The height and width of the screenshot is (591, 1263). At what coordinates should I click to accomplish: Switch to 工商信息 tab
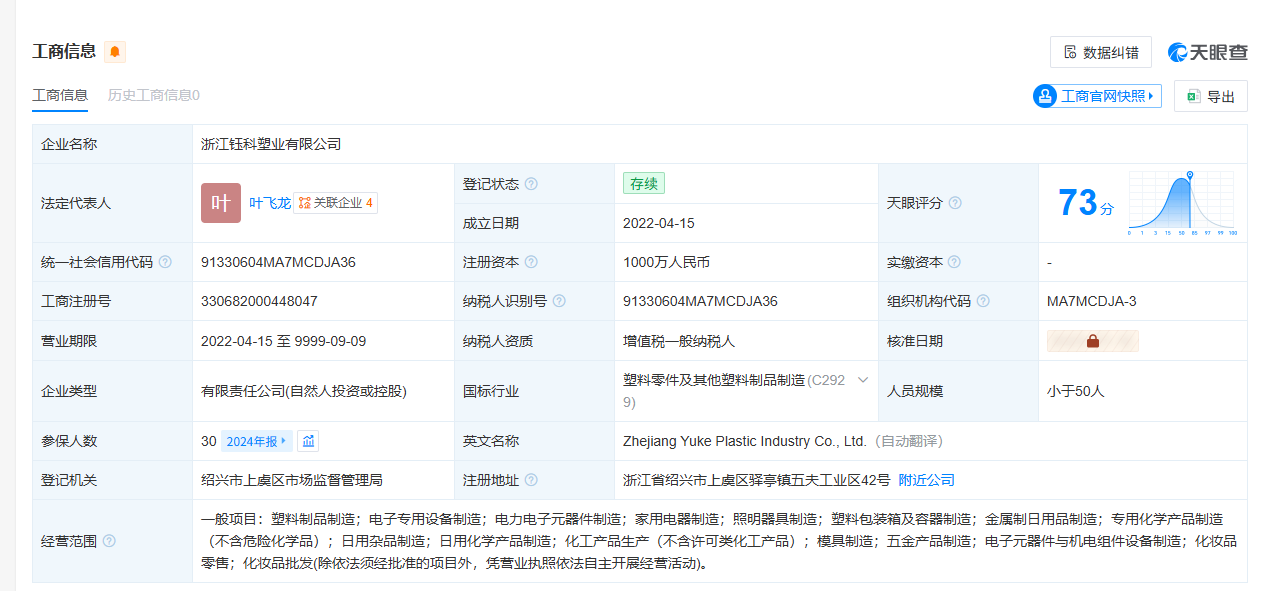click(x=60, y=95)
